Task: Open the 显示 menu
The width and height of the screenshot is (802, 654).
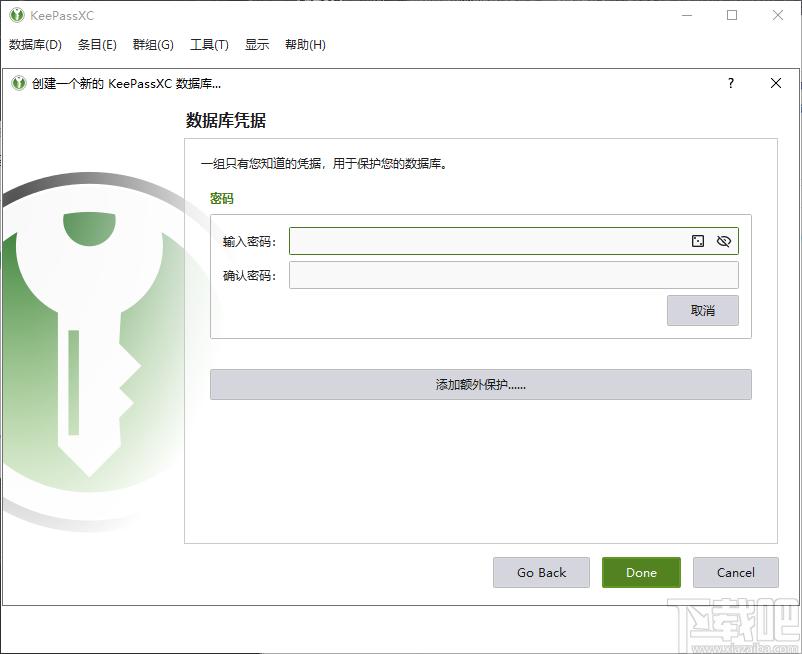Action: coord(257,45)
